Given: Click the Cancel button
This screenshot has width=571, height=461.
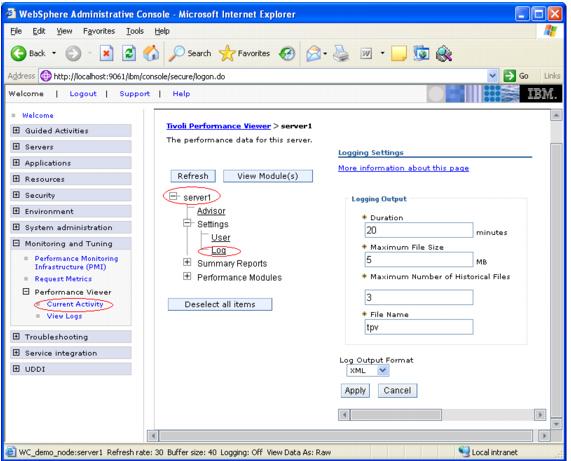Looking at the screenshot, I should (397, 390).
